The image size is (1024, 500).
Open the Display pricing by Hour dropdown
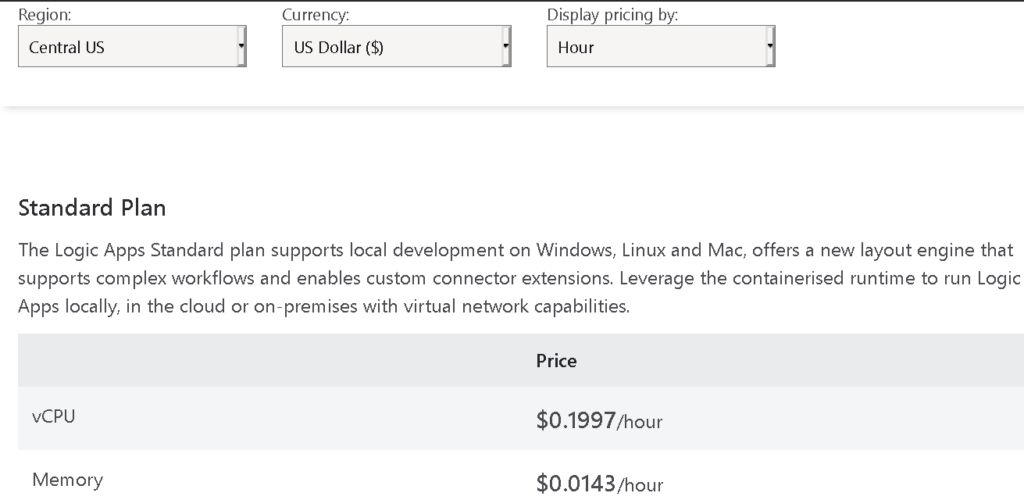(x=661, y=46)
